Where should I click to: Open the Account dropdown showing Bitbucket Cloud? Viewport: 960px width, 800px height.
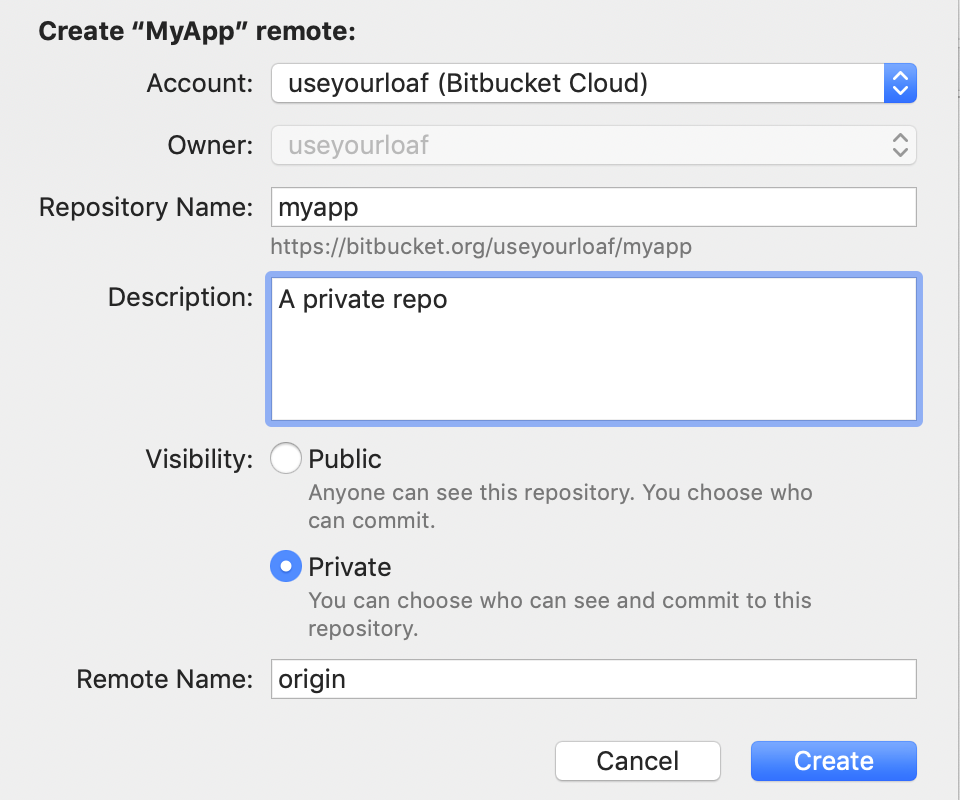coord(593,83)
